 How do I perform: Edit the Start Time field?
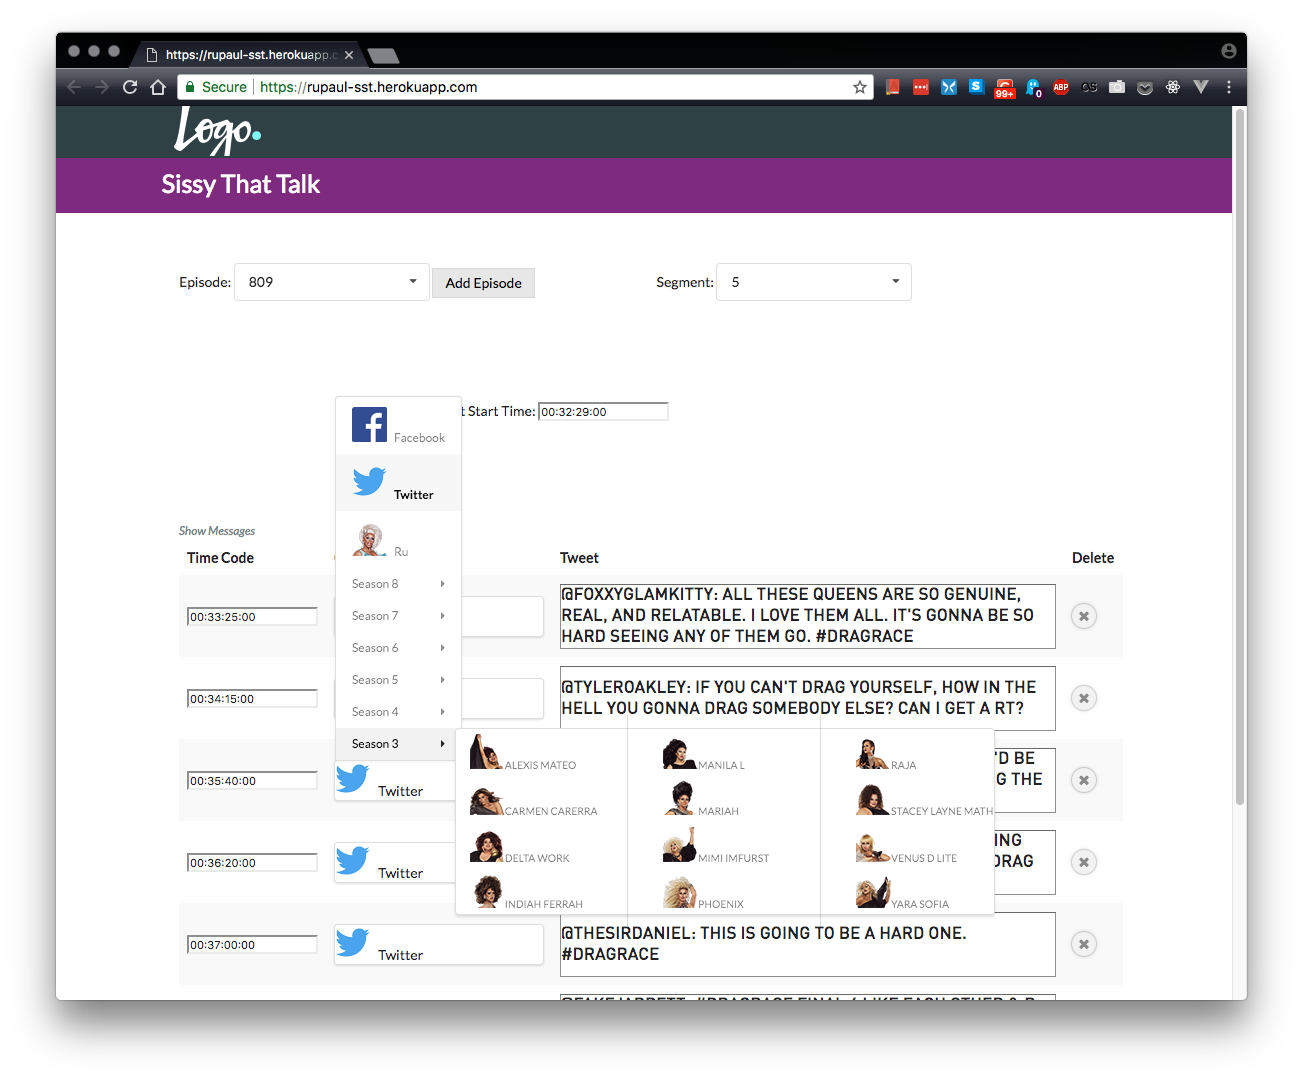pyautogui.click(x=603, y=412)
